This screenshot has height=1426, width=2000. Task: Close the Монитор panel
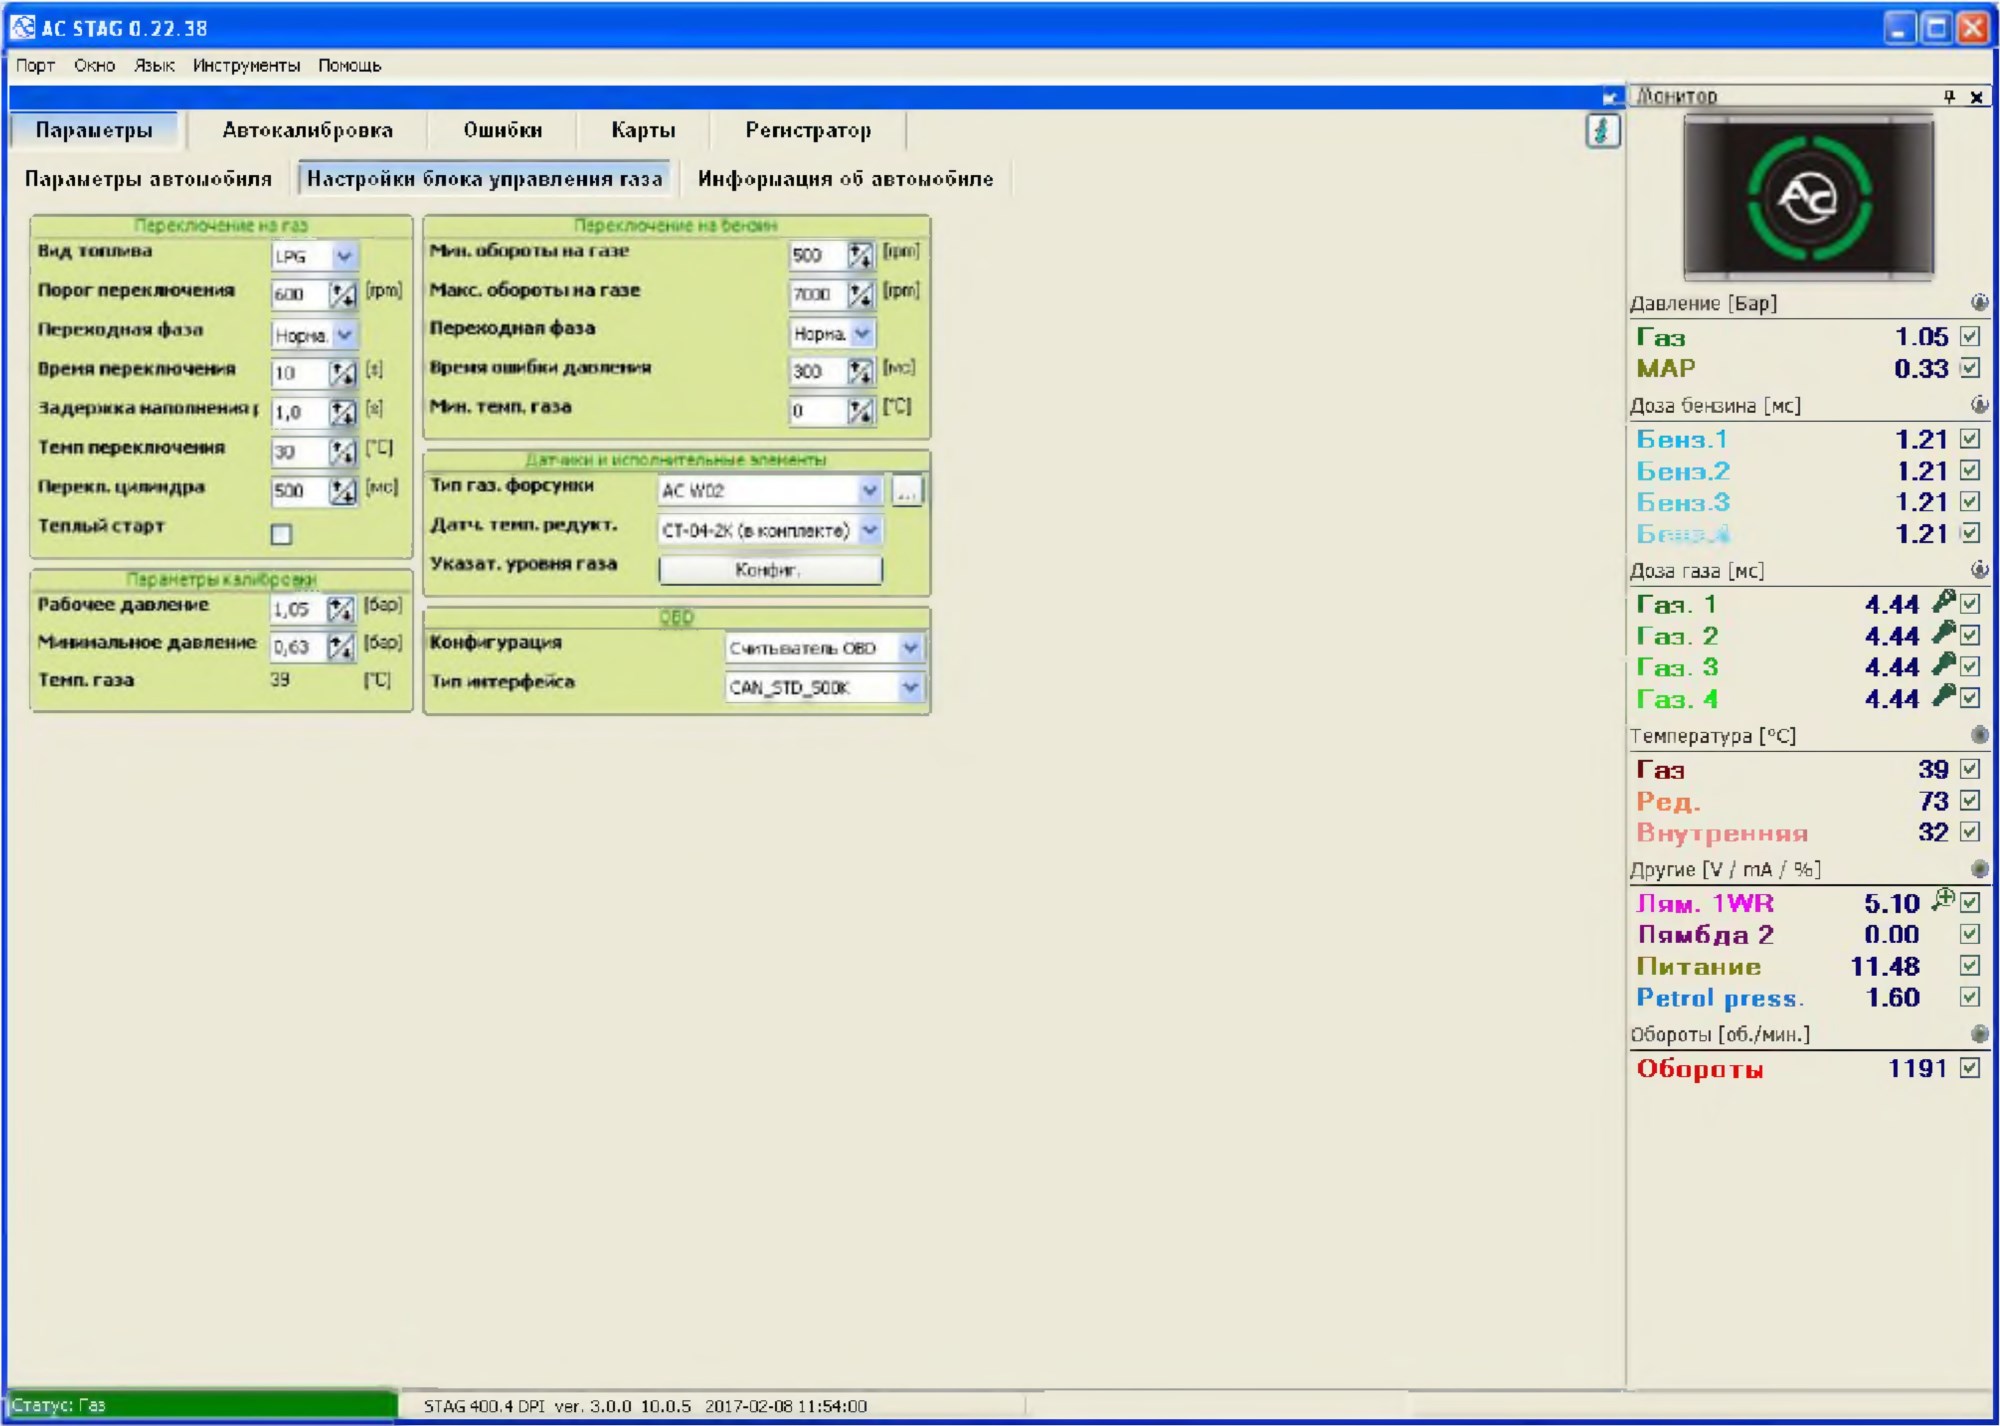(1977, 97)
